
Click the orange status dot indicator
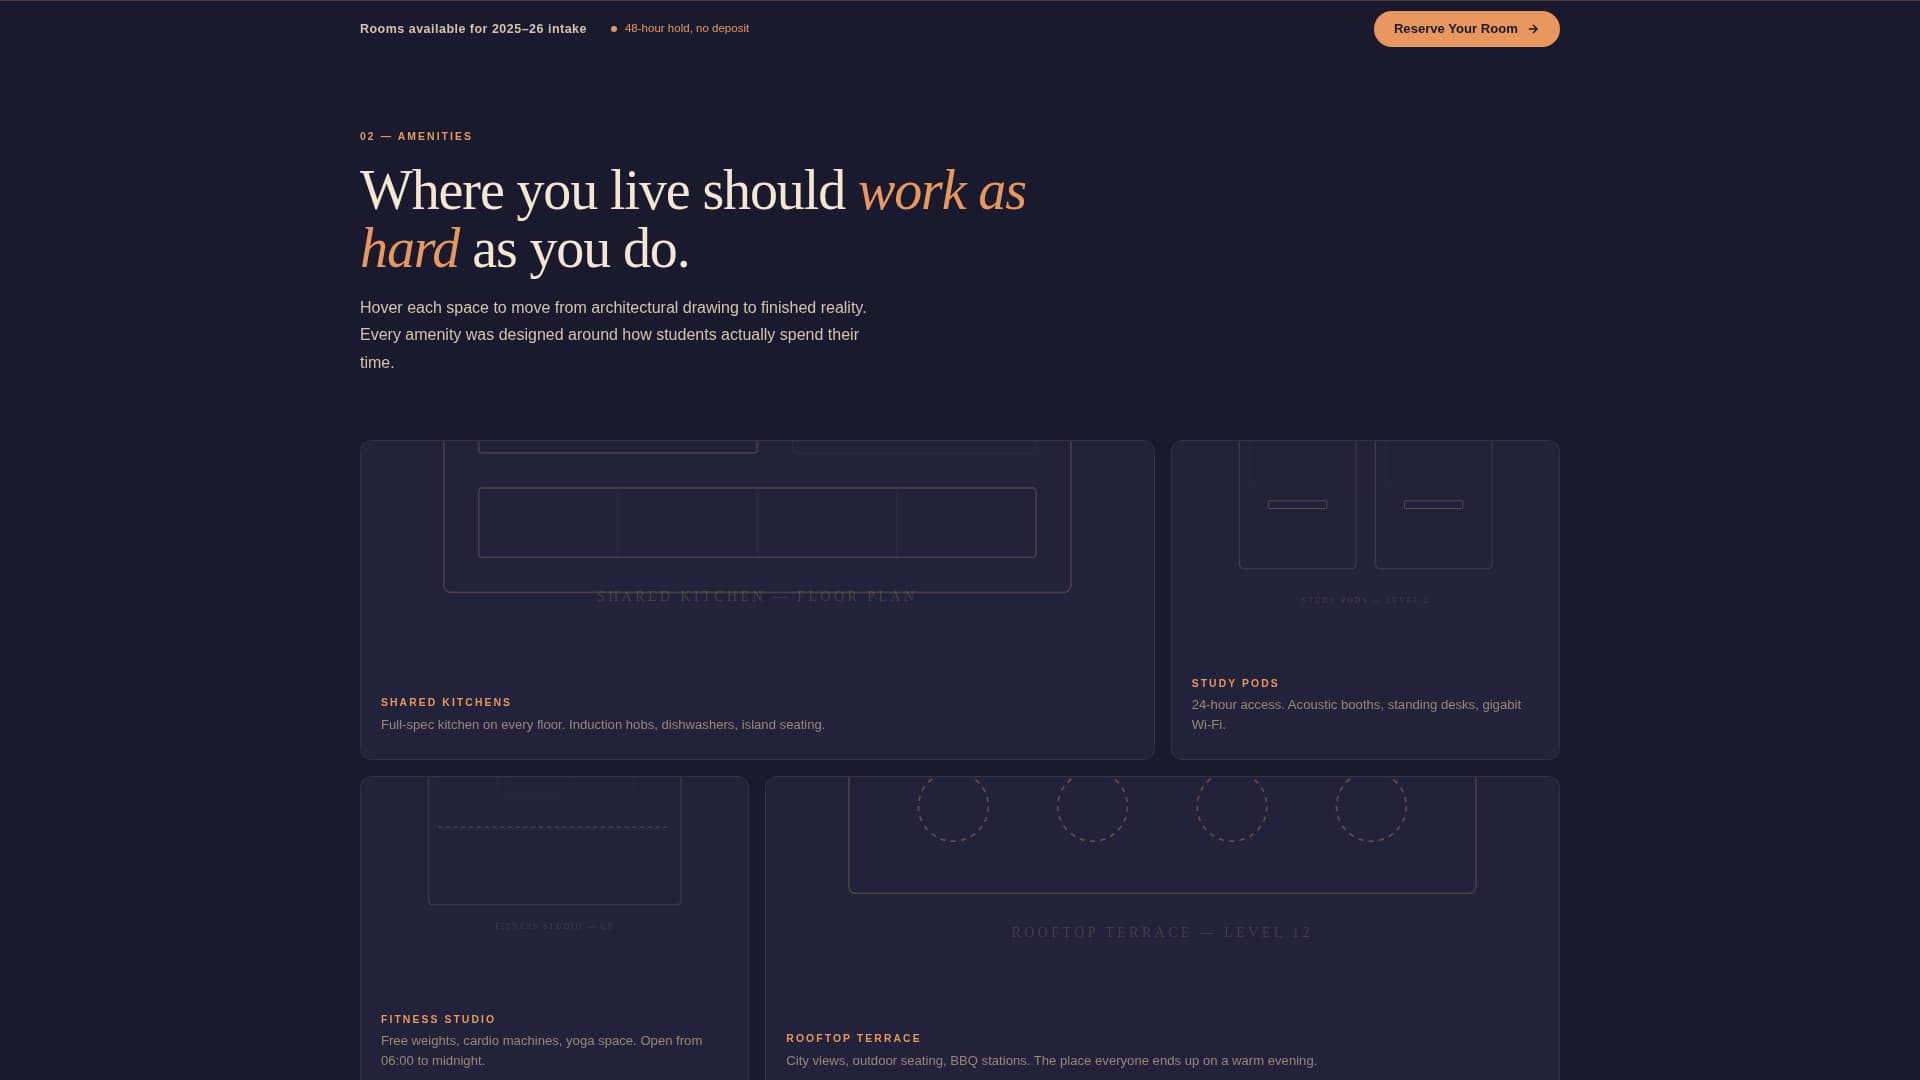click(613, 29)
